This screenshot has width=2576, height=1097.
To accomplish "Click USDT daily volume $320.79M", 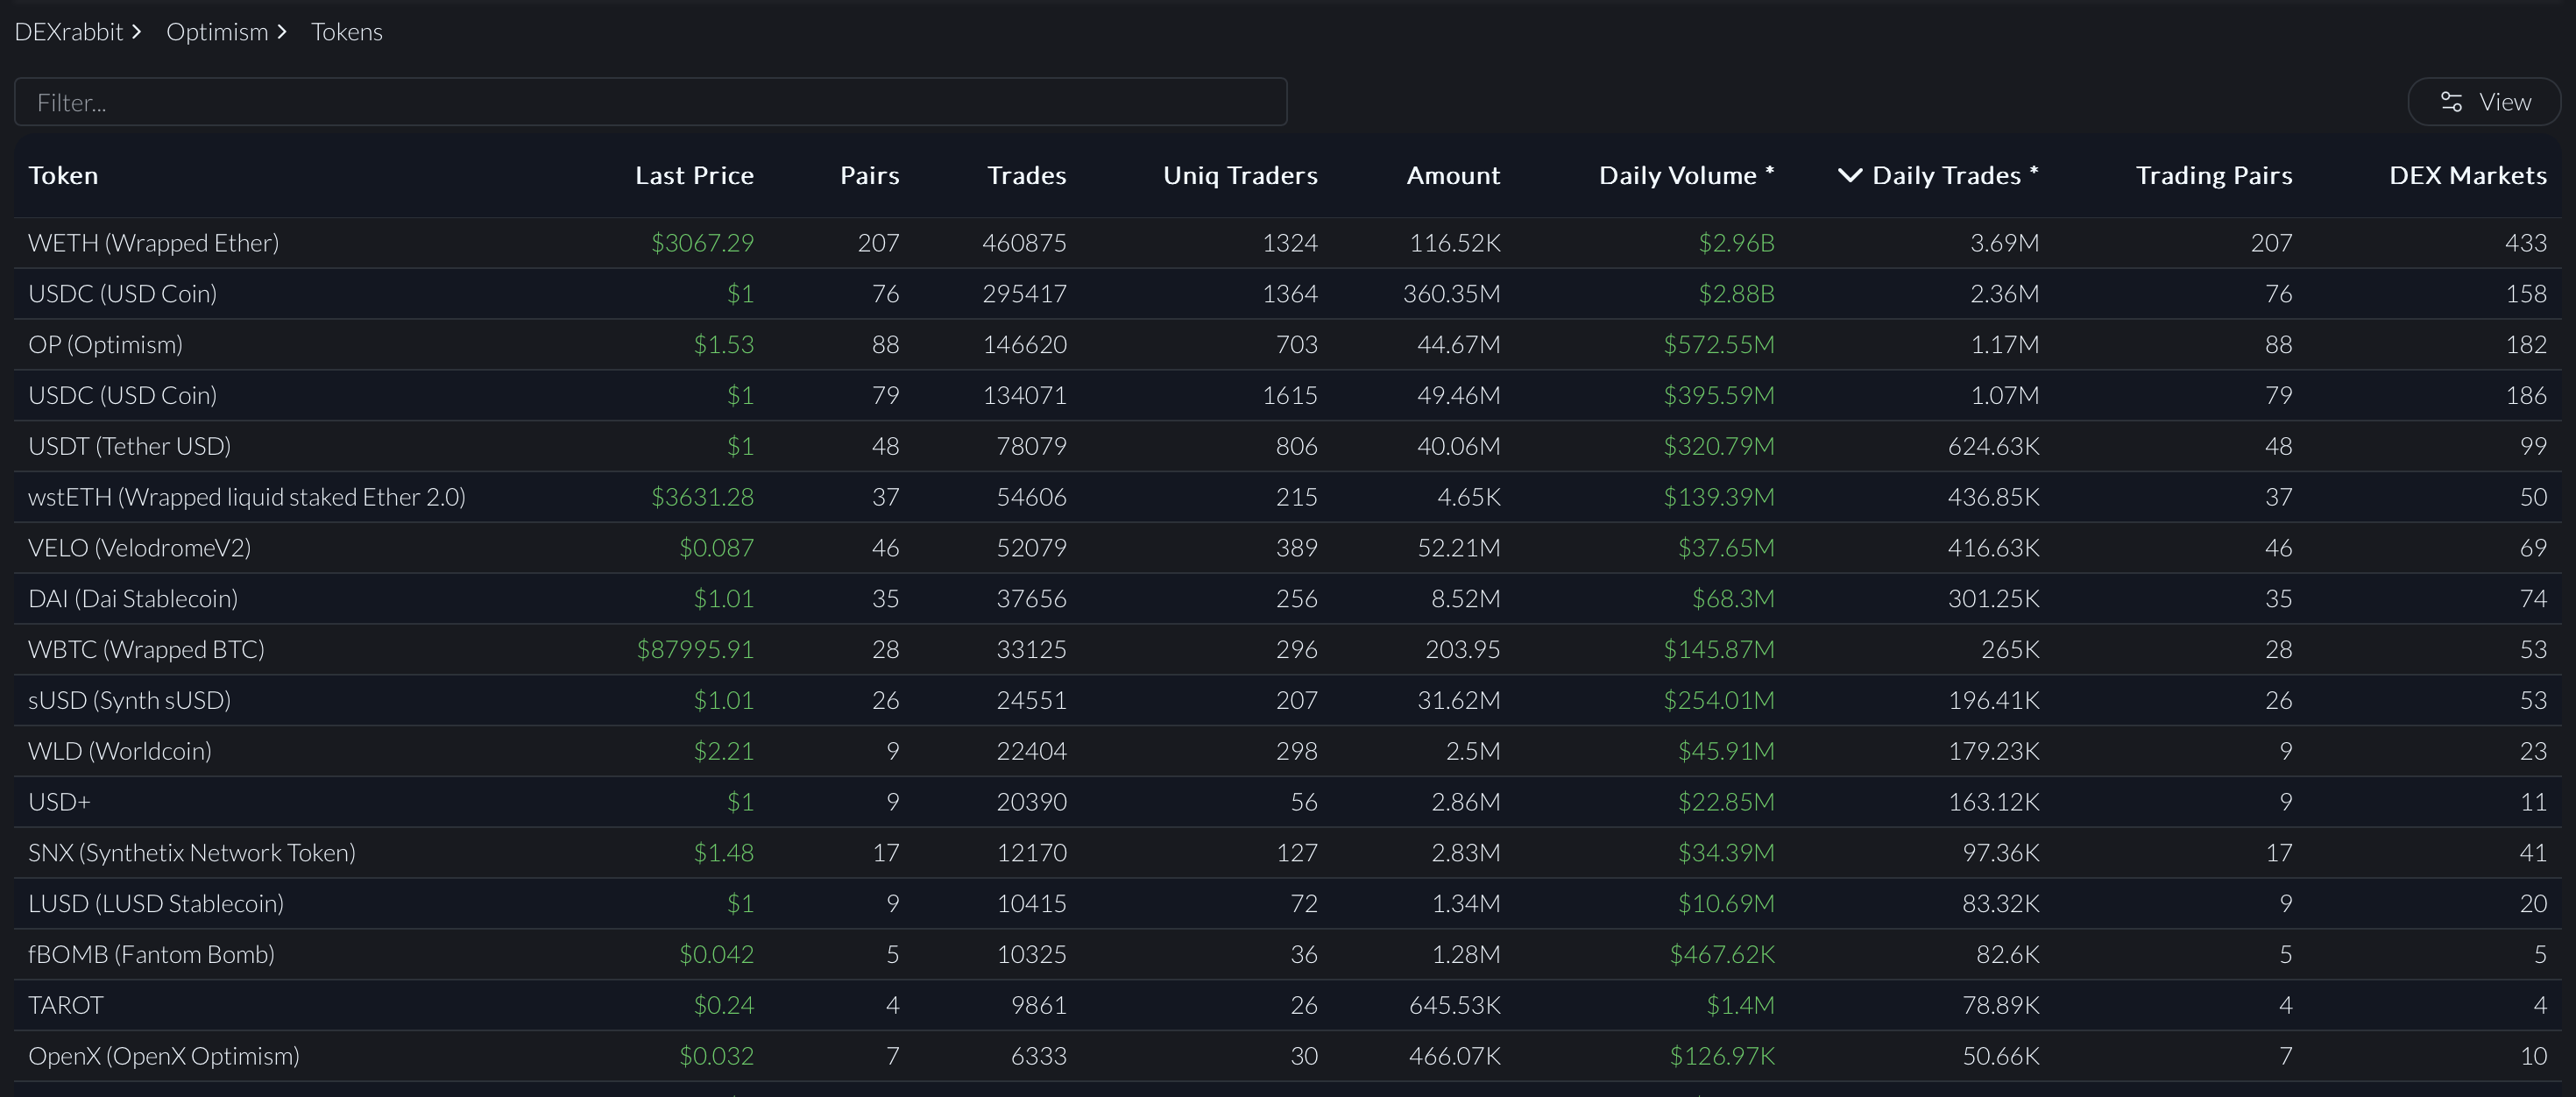I will [x=1719, y=446].
